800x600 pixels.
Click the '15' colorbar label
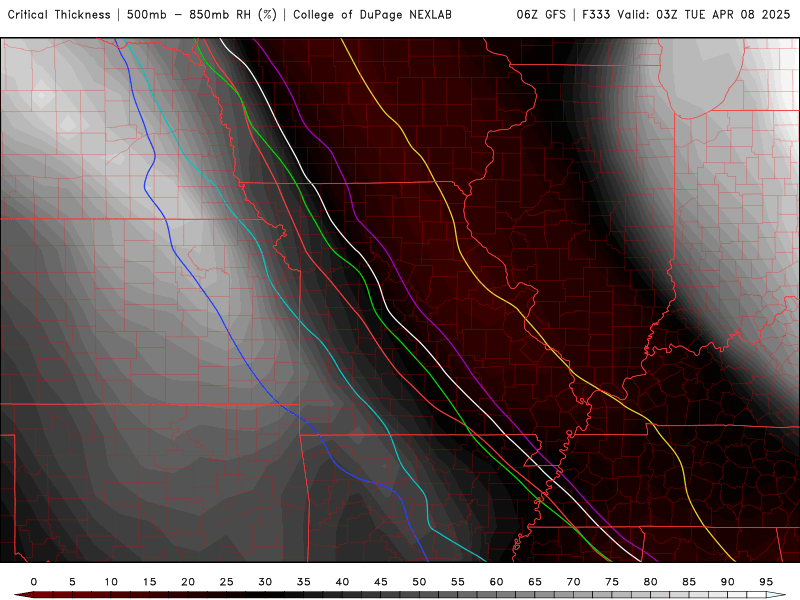pyautogui.click(x=149, y=582)
